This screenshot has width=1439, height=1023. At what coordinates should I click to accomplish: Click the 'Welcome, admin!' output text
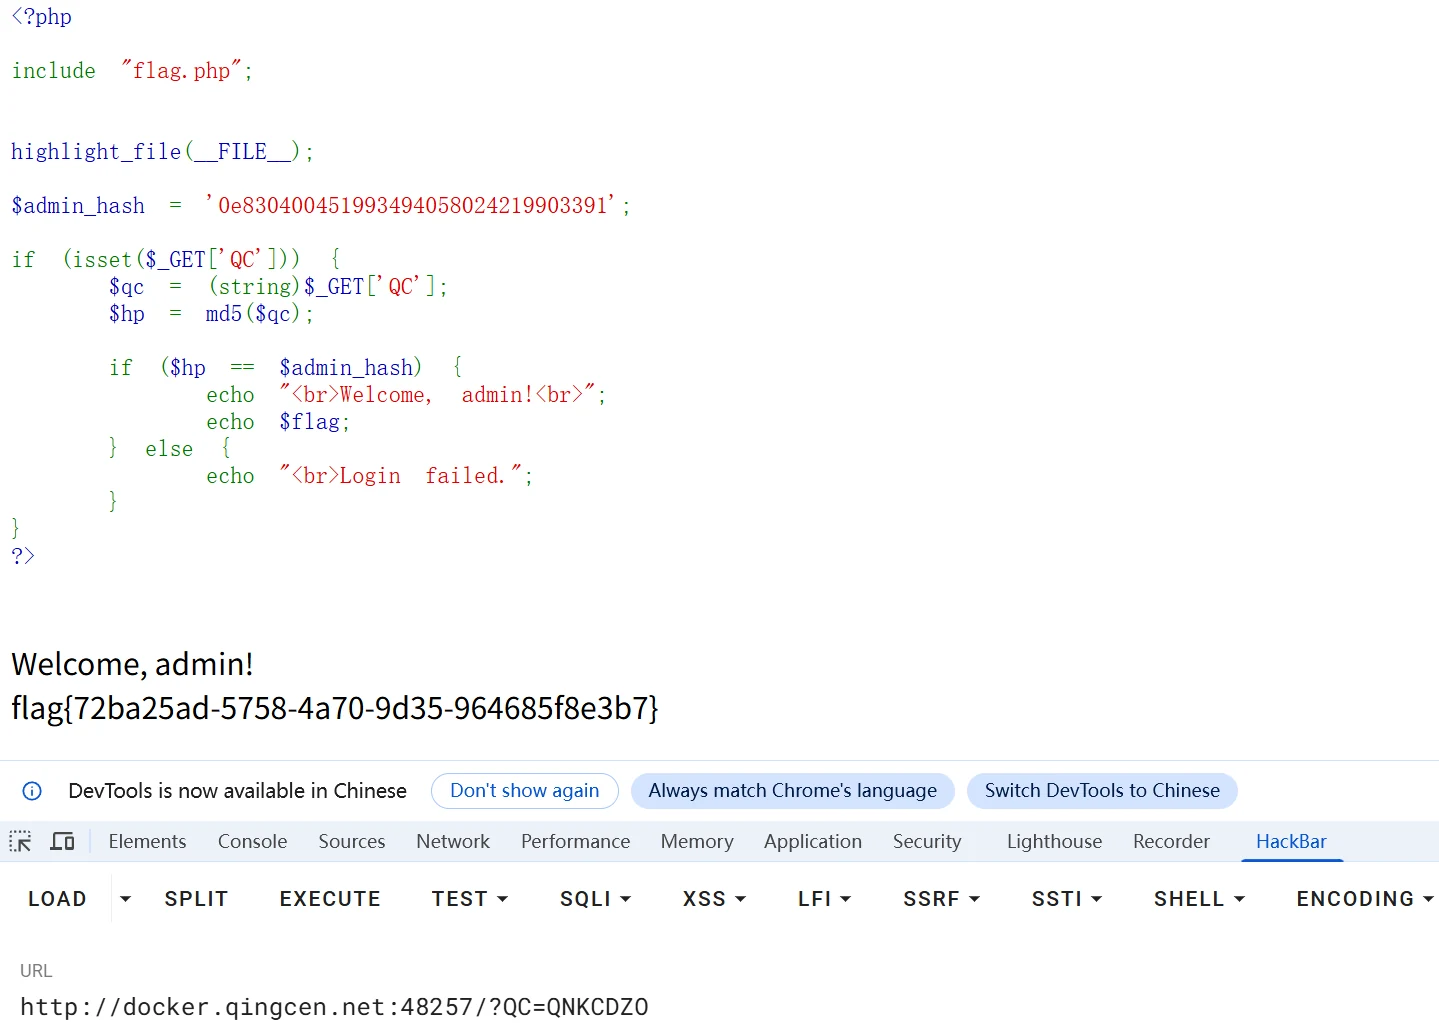click(x=132, y=664)
